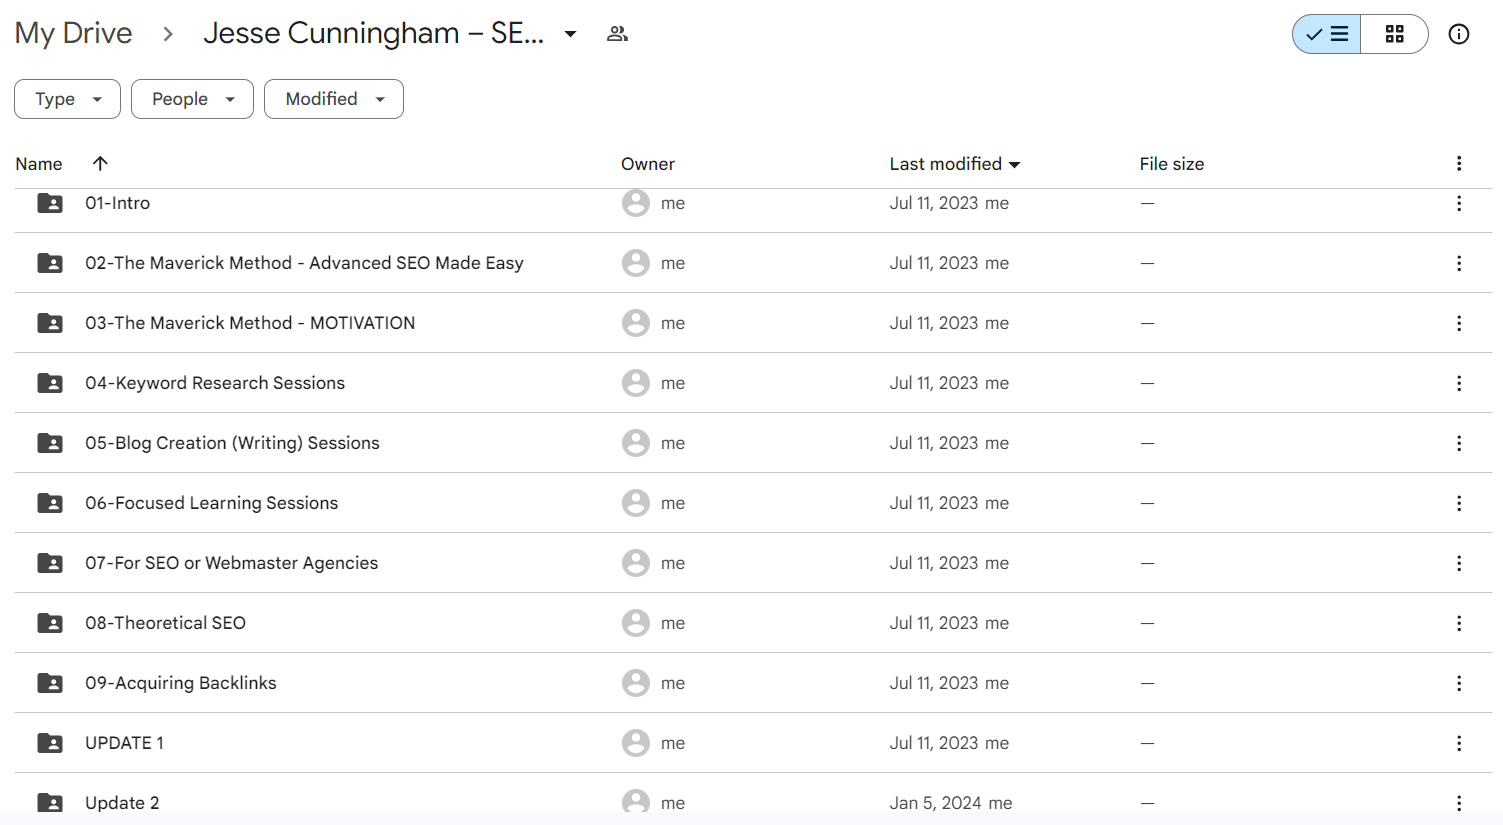Open more actions for 03-The Maverick Method MOTIVATION
This screenshot has width=1503, height=825.
[1459, 323]
